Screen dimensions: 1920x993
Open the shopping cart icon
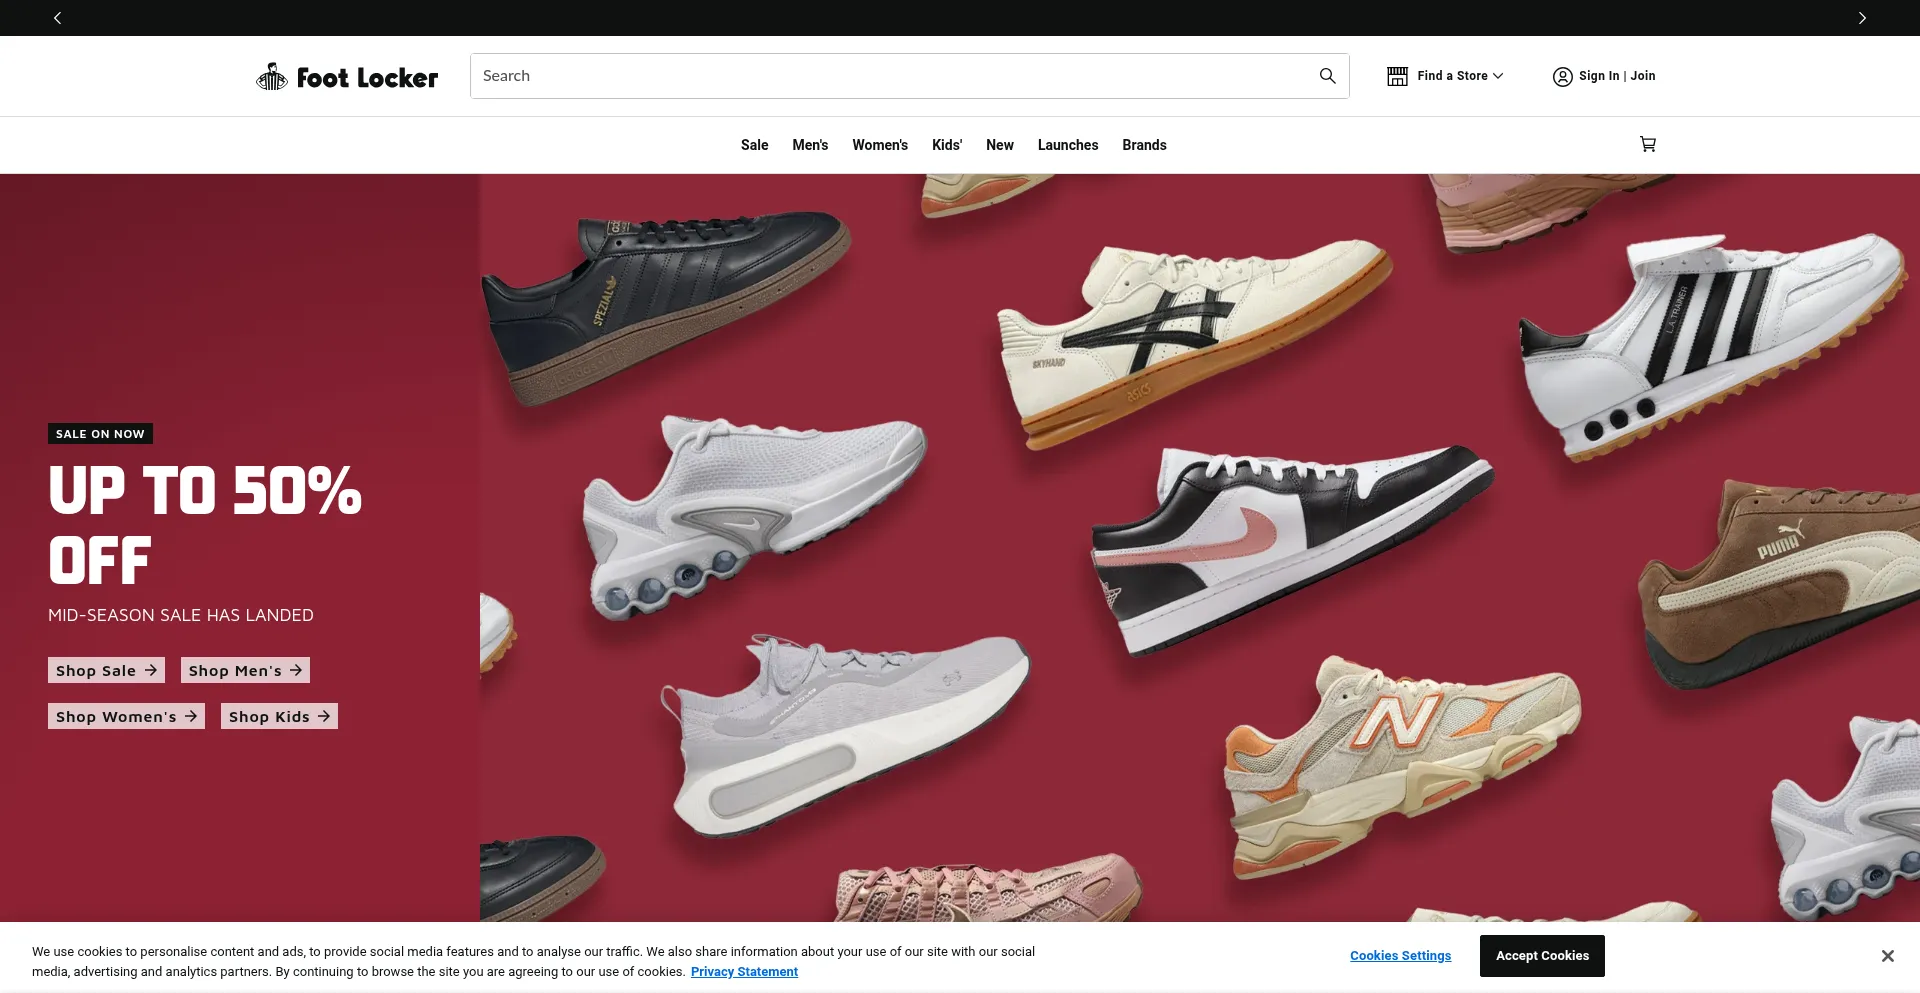pyautogui.click(x=1647, y=144)
